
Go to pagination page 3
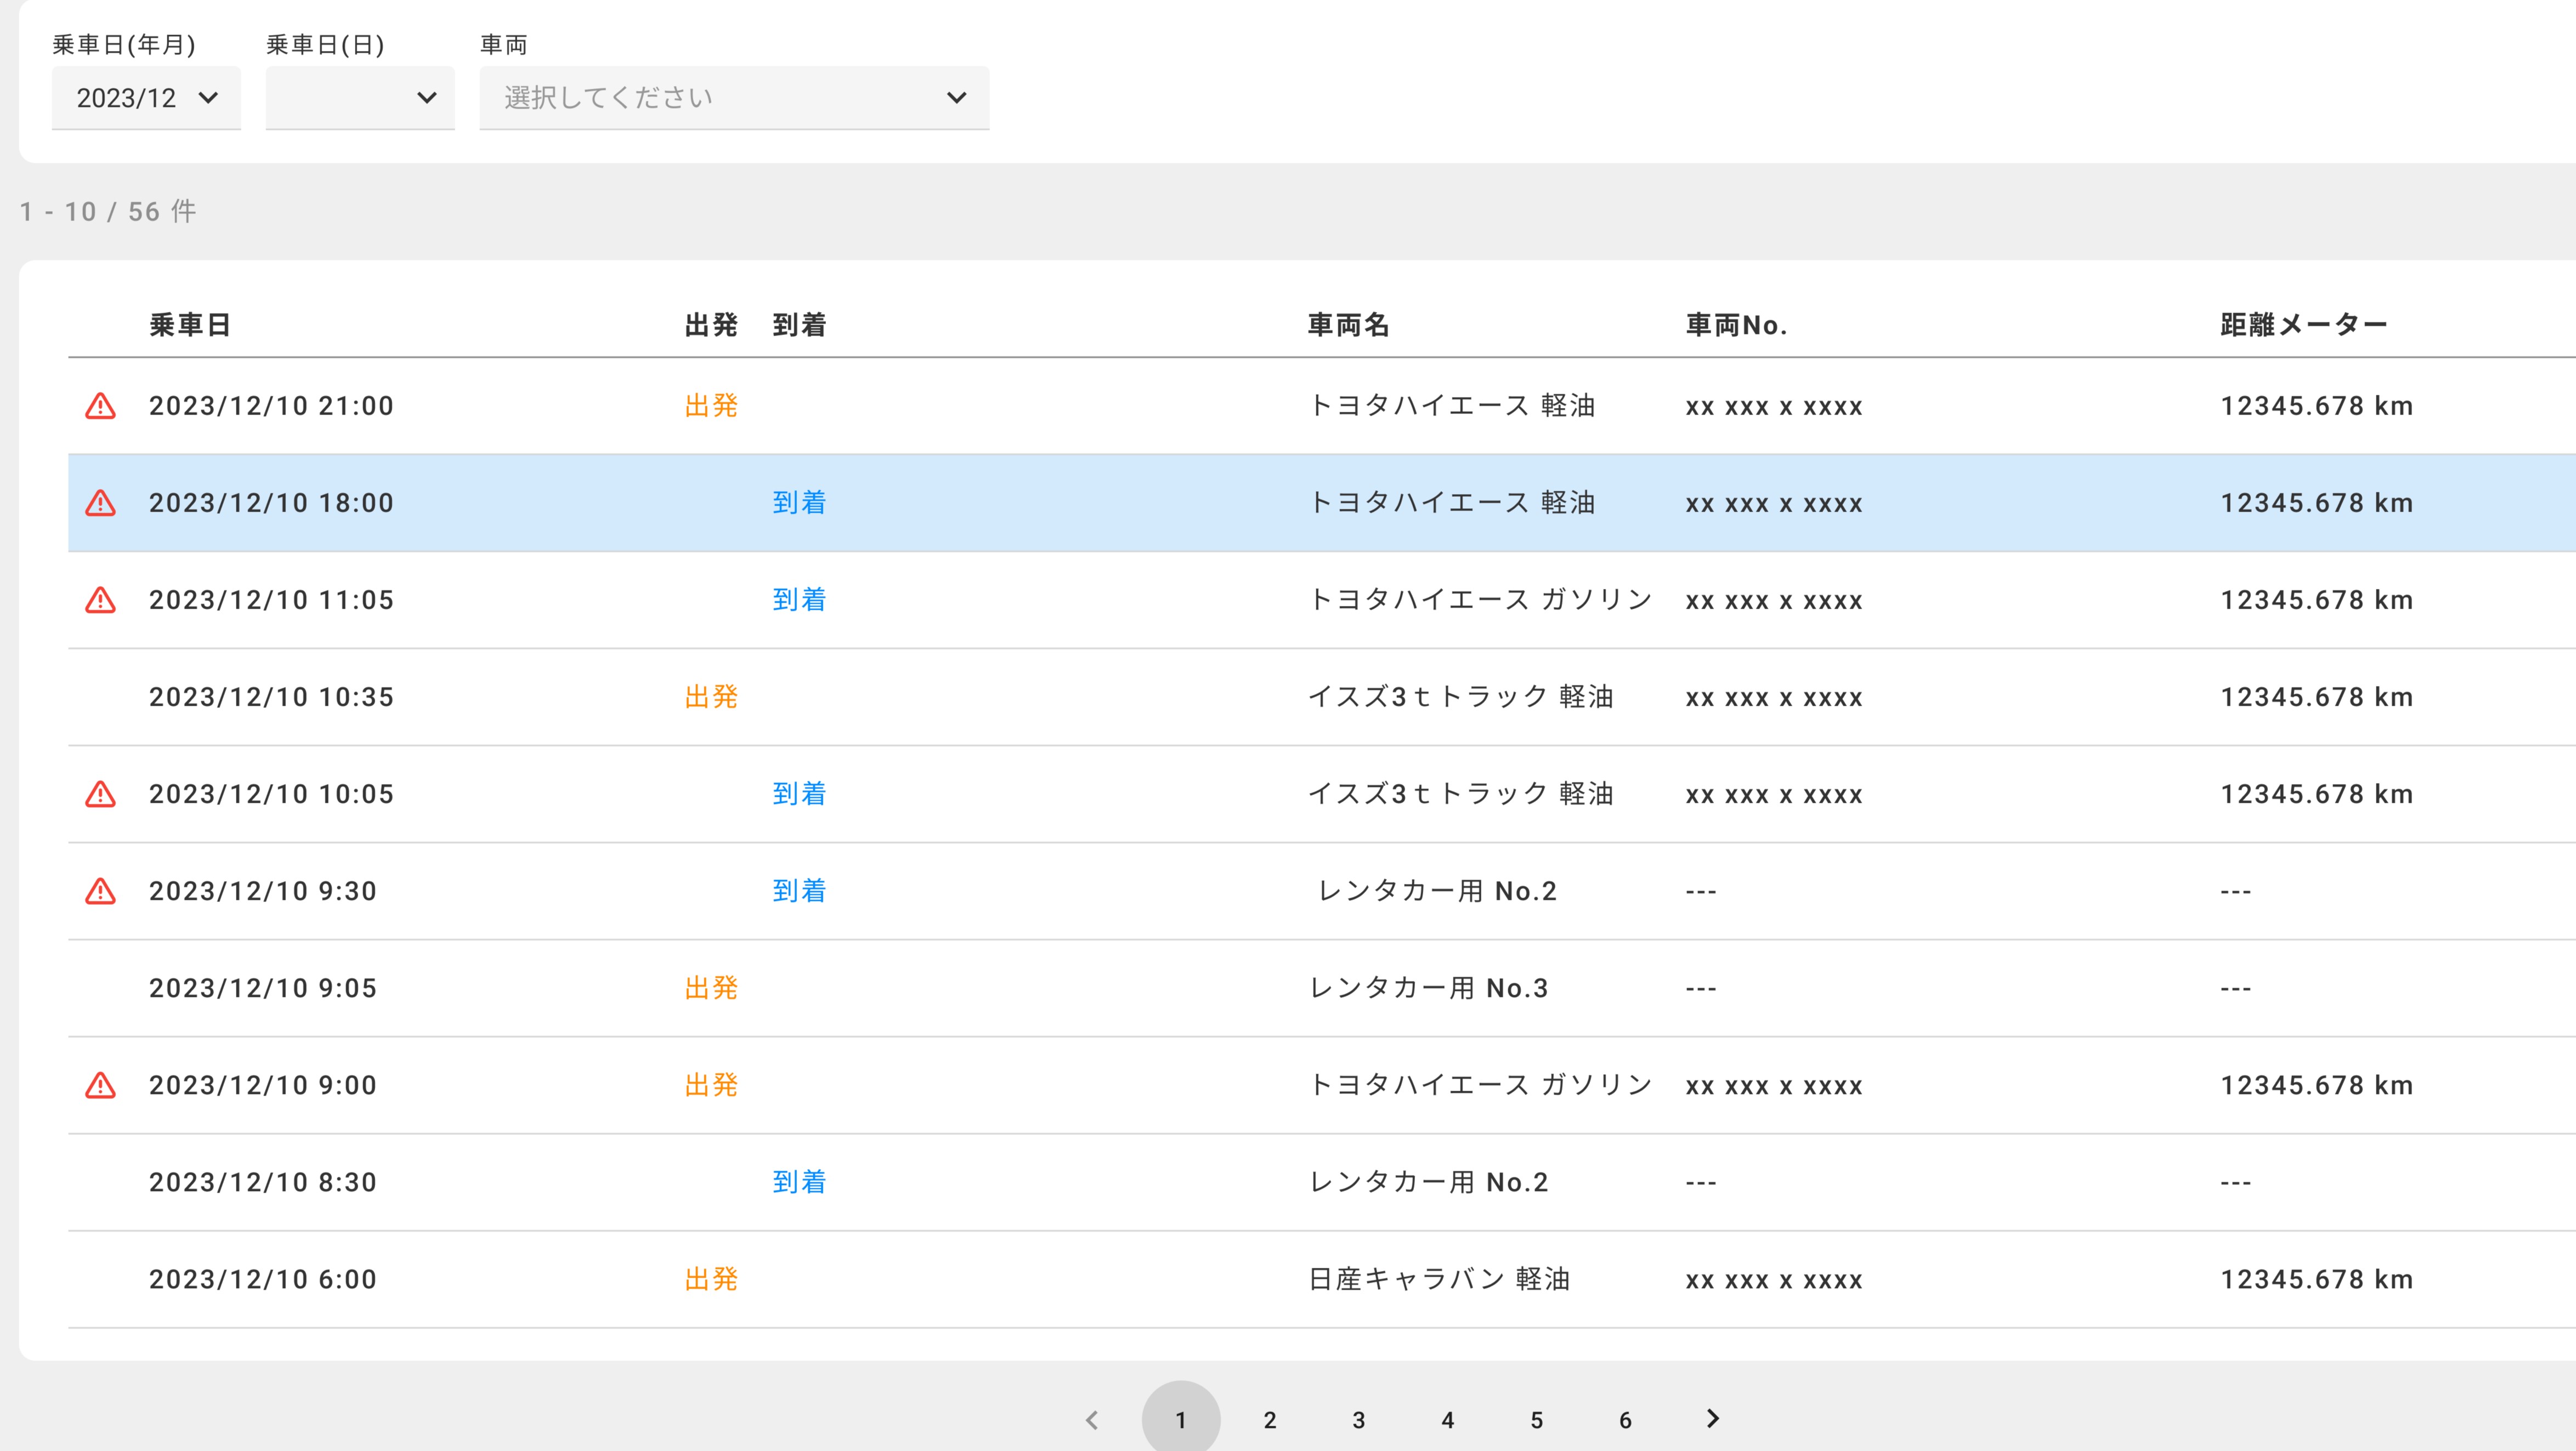1359,1420
